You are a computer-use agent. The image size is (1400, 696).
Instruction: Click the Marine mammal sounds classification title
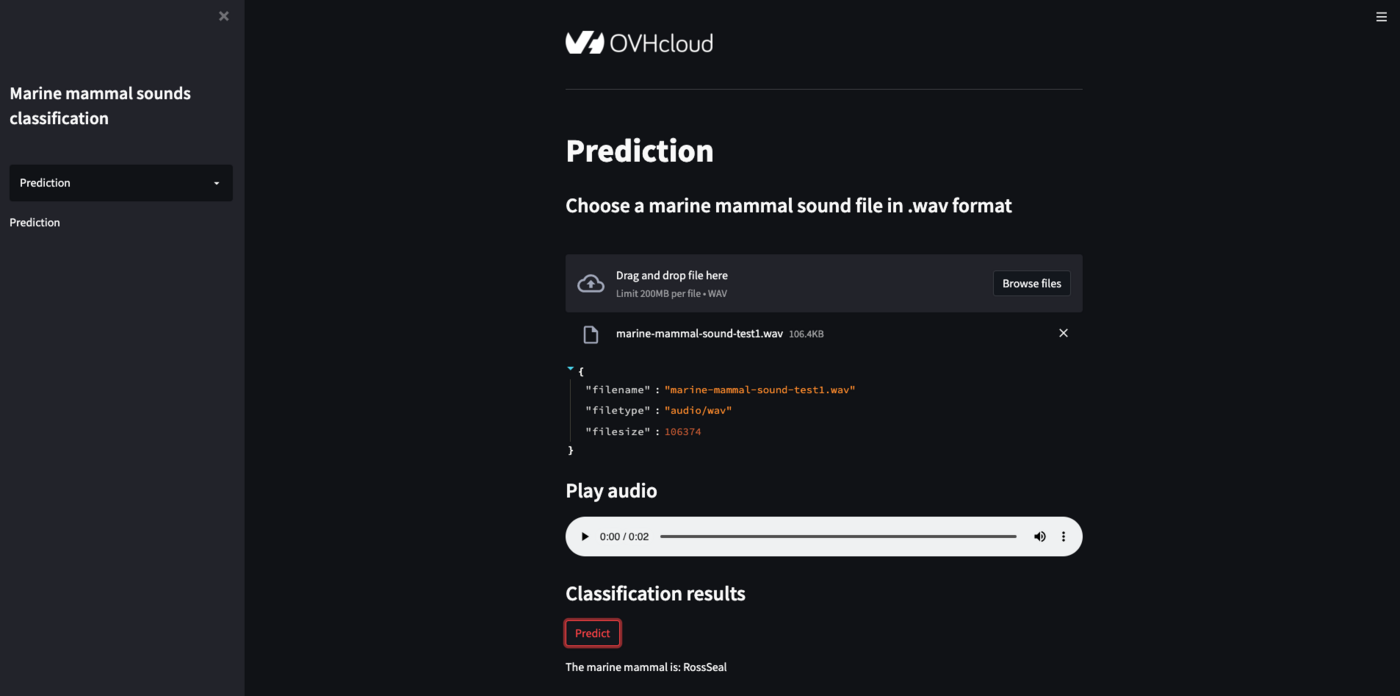[x=100, y=106]
